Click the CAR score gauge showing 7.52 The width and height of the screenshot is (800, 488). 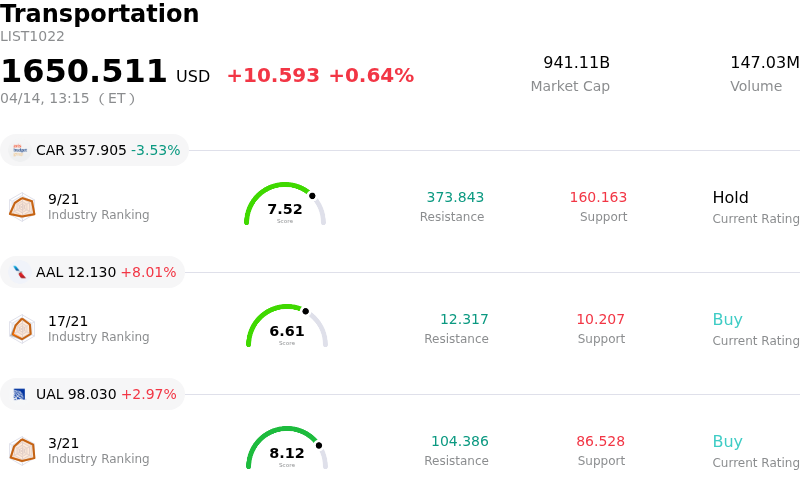[x=285, y=205]
